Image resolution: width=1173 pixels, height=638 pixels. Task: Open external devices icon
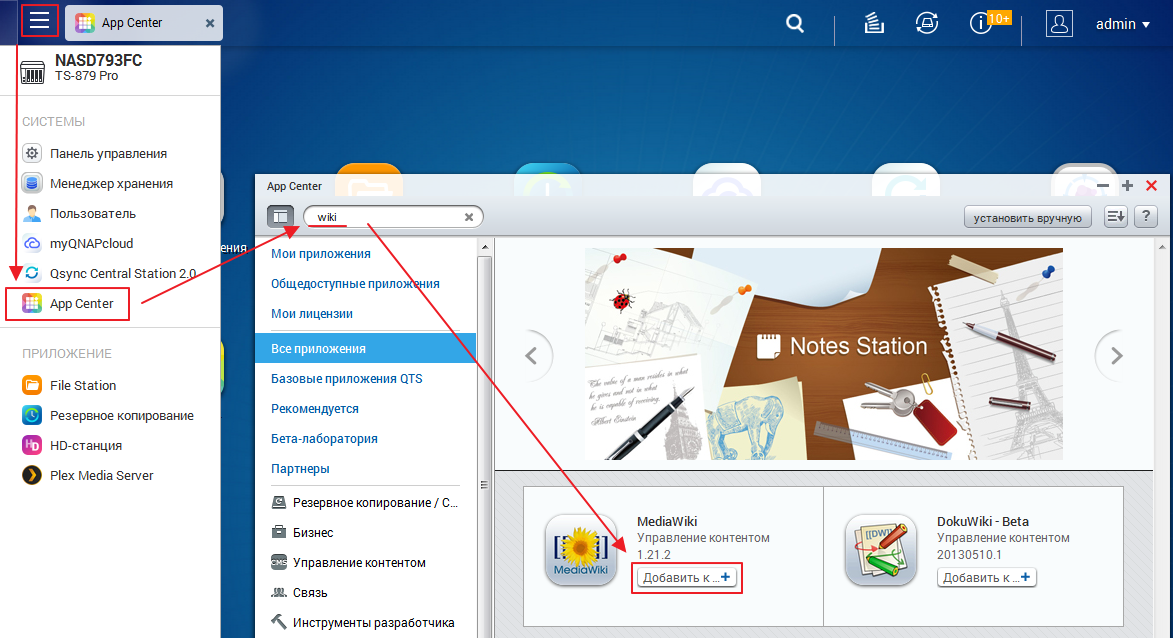pyautogui.click(x=927, y=24)
